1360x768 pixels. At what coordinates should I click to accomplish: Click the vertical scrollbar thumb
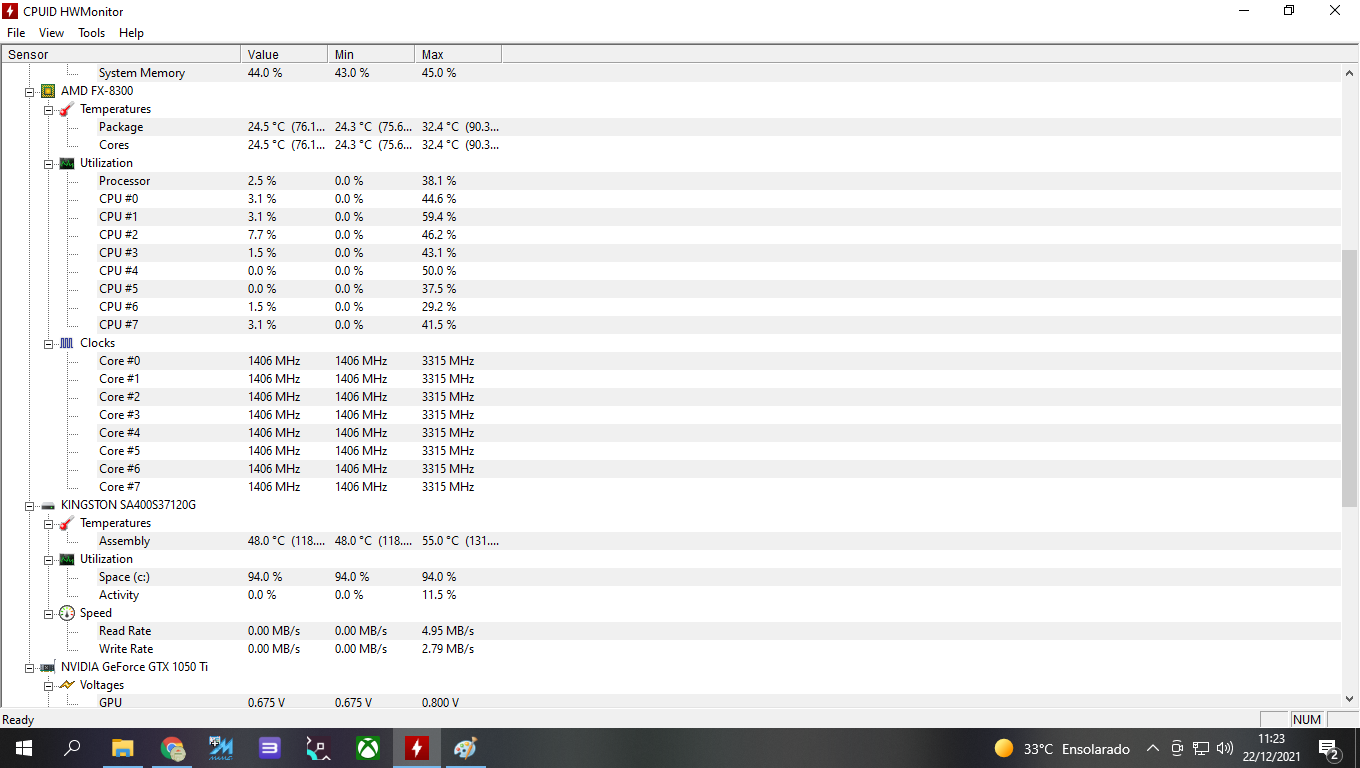tap(1350, 378)
